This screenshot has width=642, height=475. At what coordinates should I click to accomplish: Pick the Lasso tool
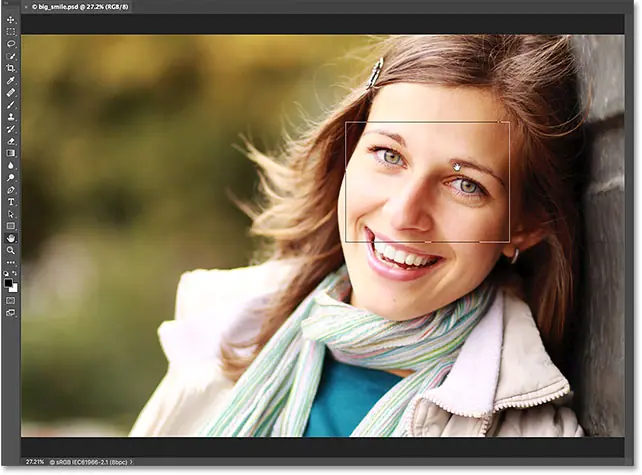(10, 43)
